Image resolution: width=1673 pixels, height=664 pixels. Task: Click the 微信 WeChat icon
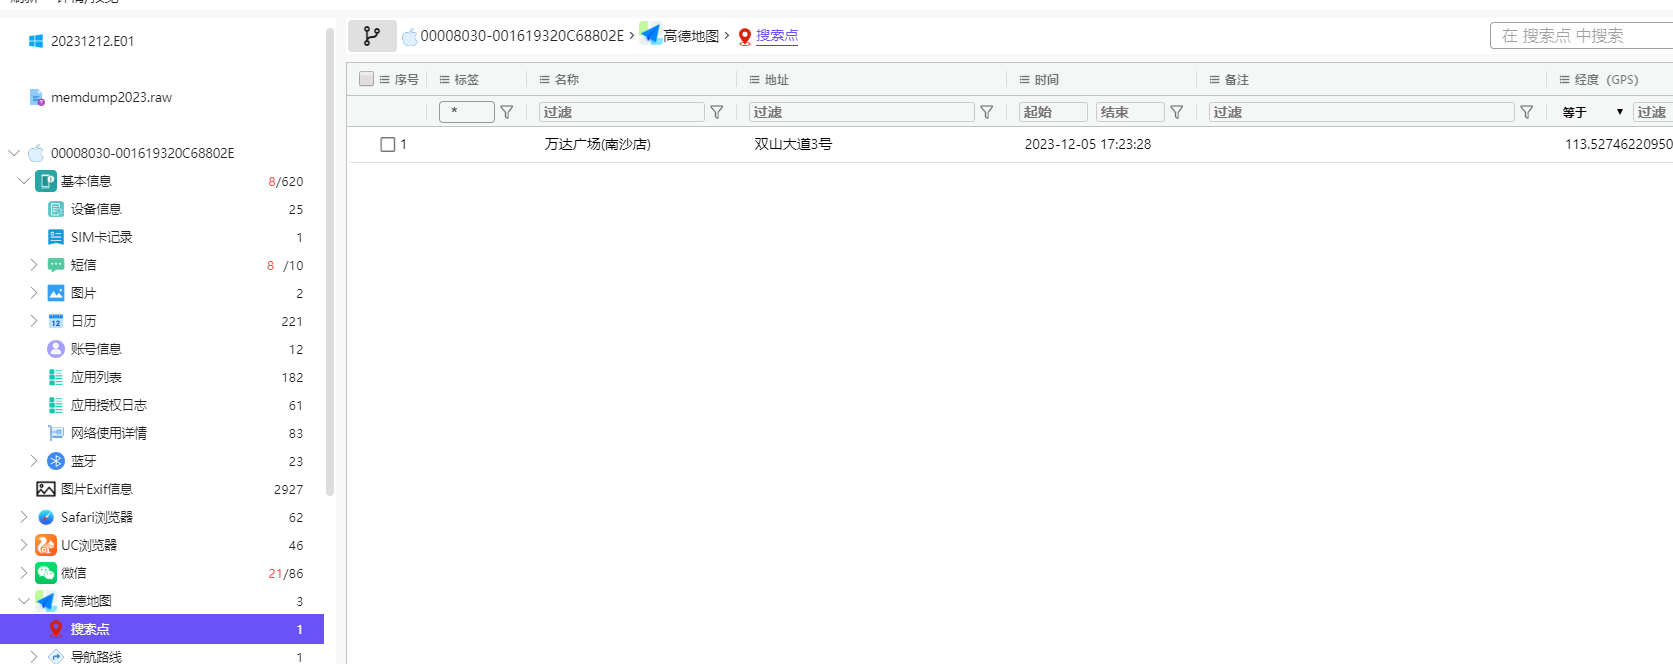pyautogui.click(x=46, y=573)
